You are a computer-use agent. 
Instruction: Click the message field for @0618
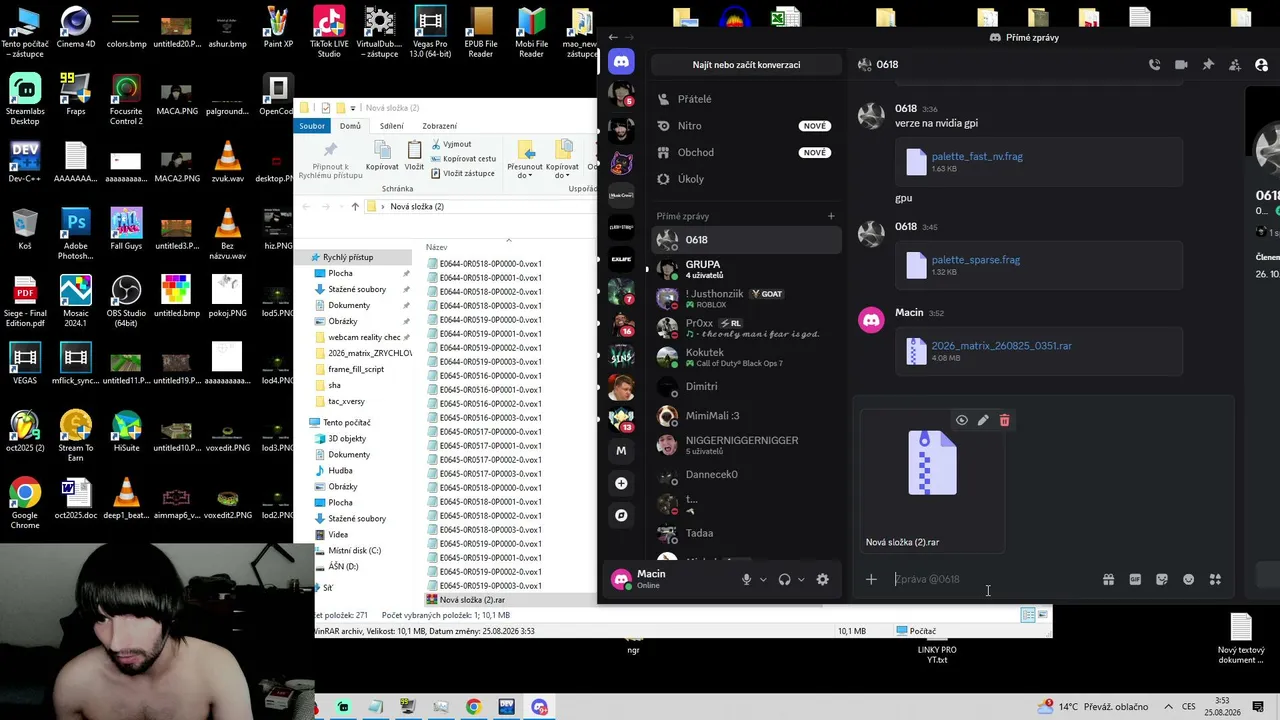(990, 579)
